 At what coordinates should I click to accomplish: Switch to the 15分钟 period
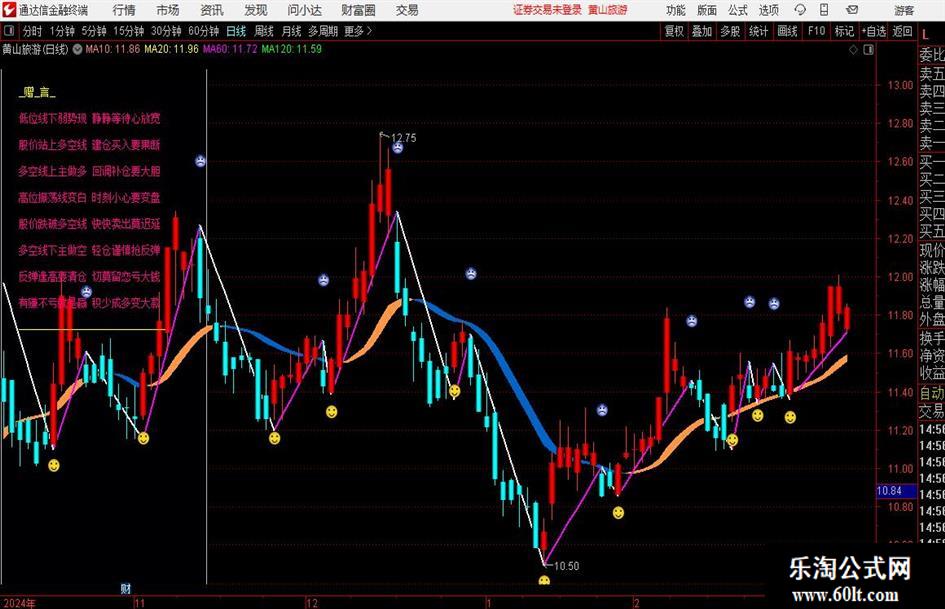[128, 31]
